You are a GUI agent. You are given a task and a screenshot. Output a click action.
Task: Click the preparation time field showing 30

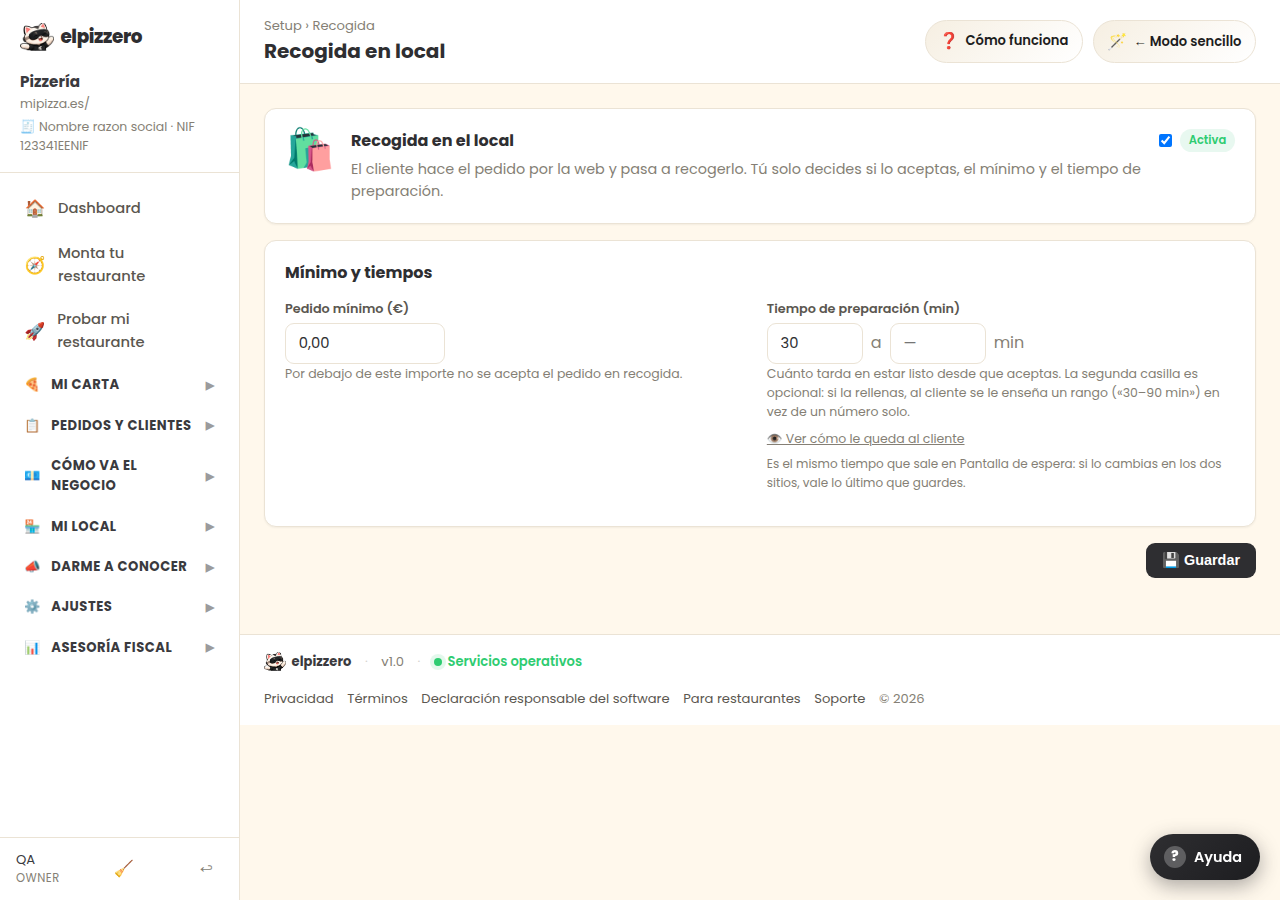pos(815,343)
